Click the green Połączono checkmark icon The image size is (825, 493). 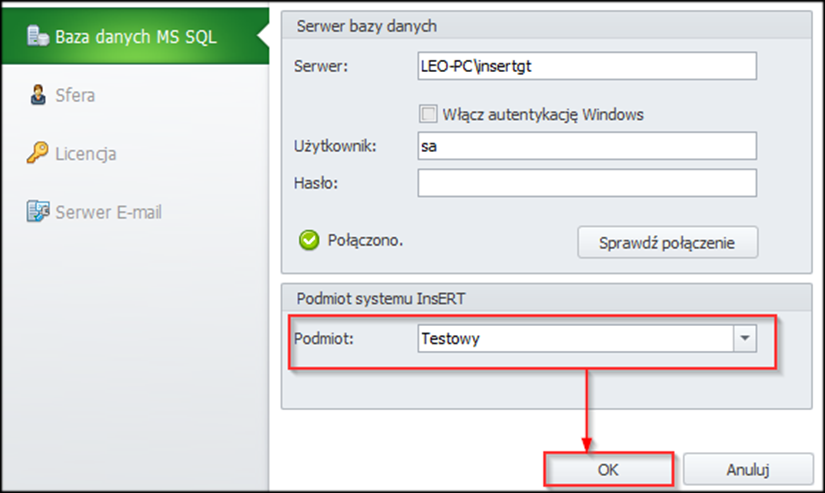309,240
